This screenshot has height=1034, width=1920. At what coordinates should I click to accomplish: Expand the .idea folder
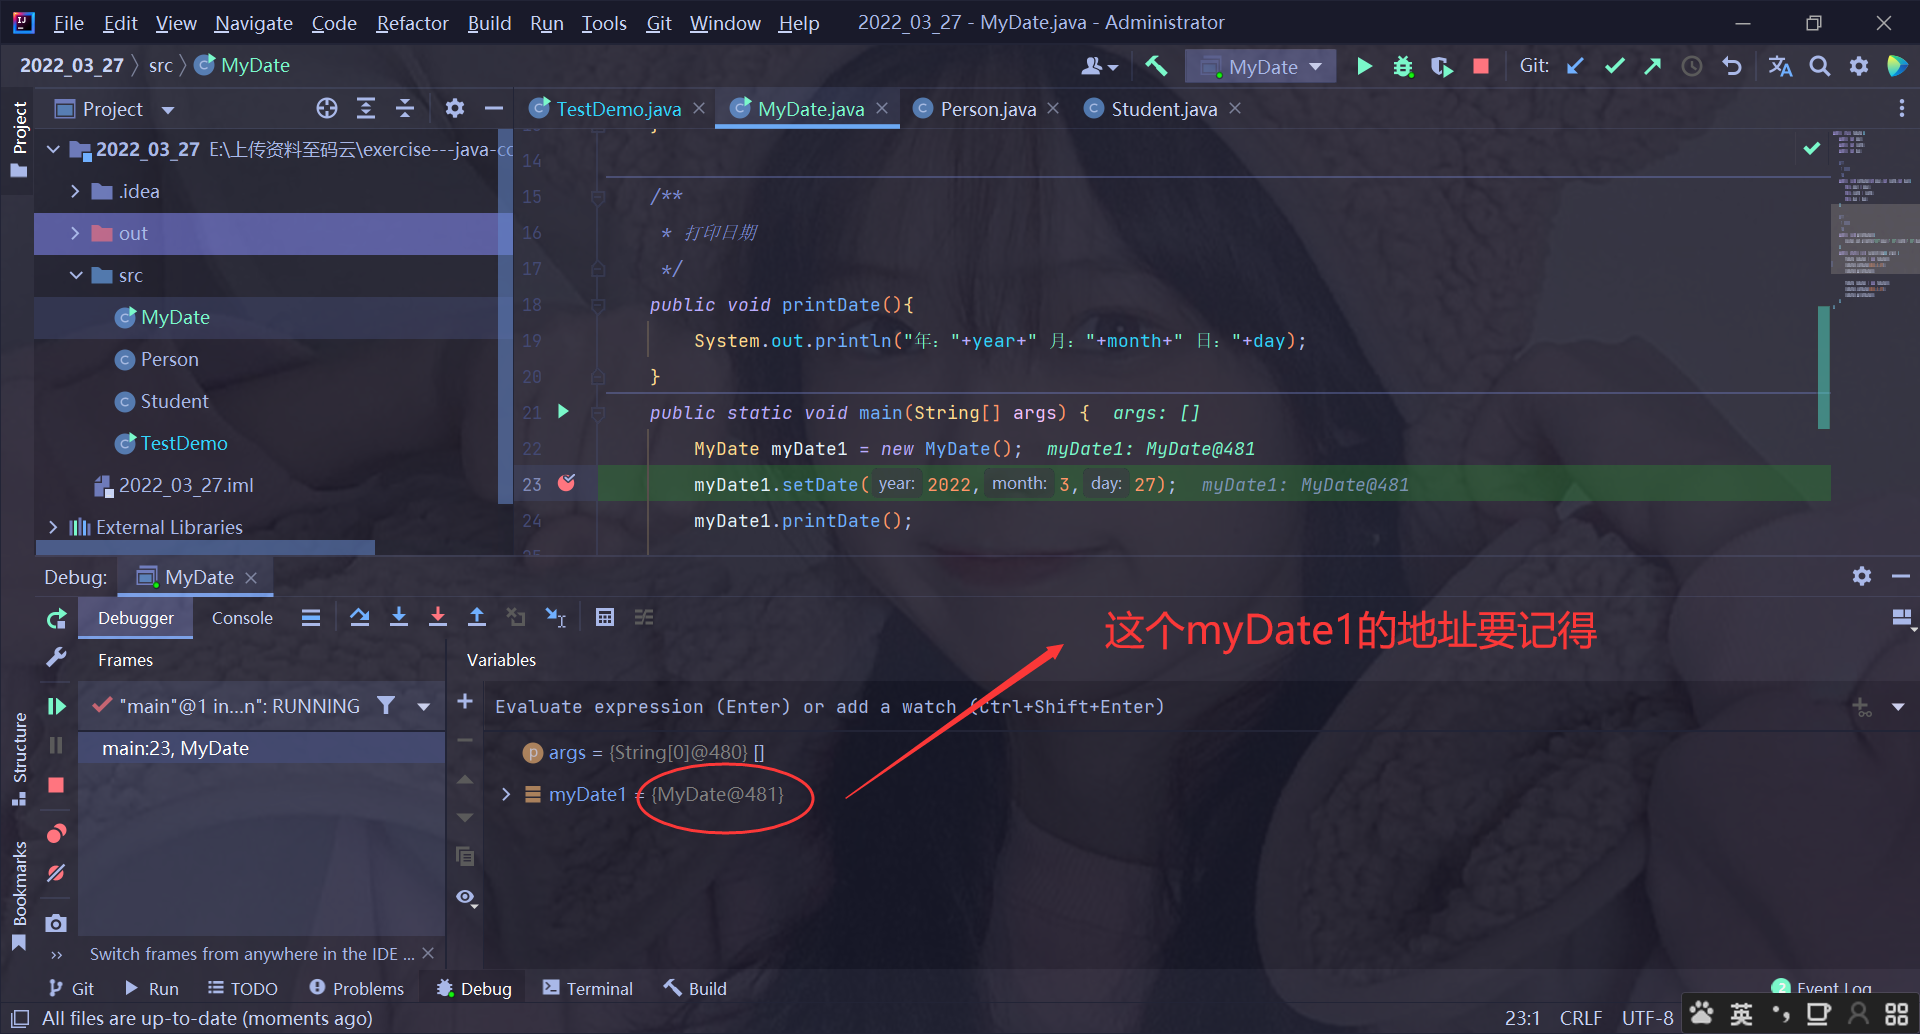[75, 191]
